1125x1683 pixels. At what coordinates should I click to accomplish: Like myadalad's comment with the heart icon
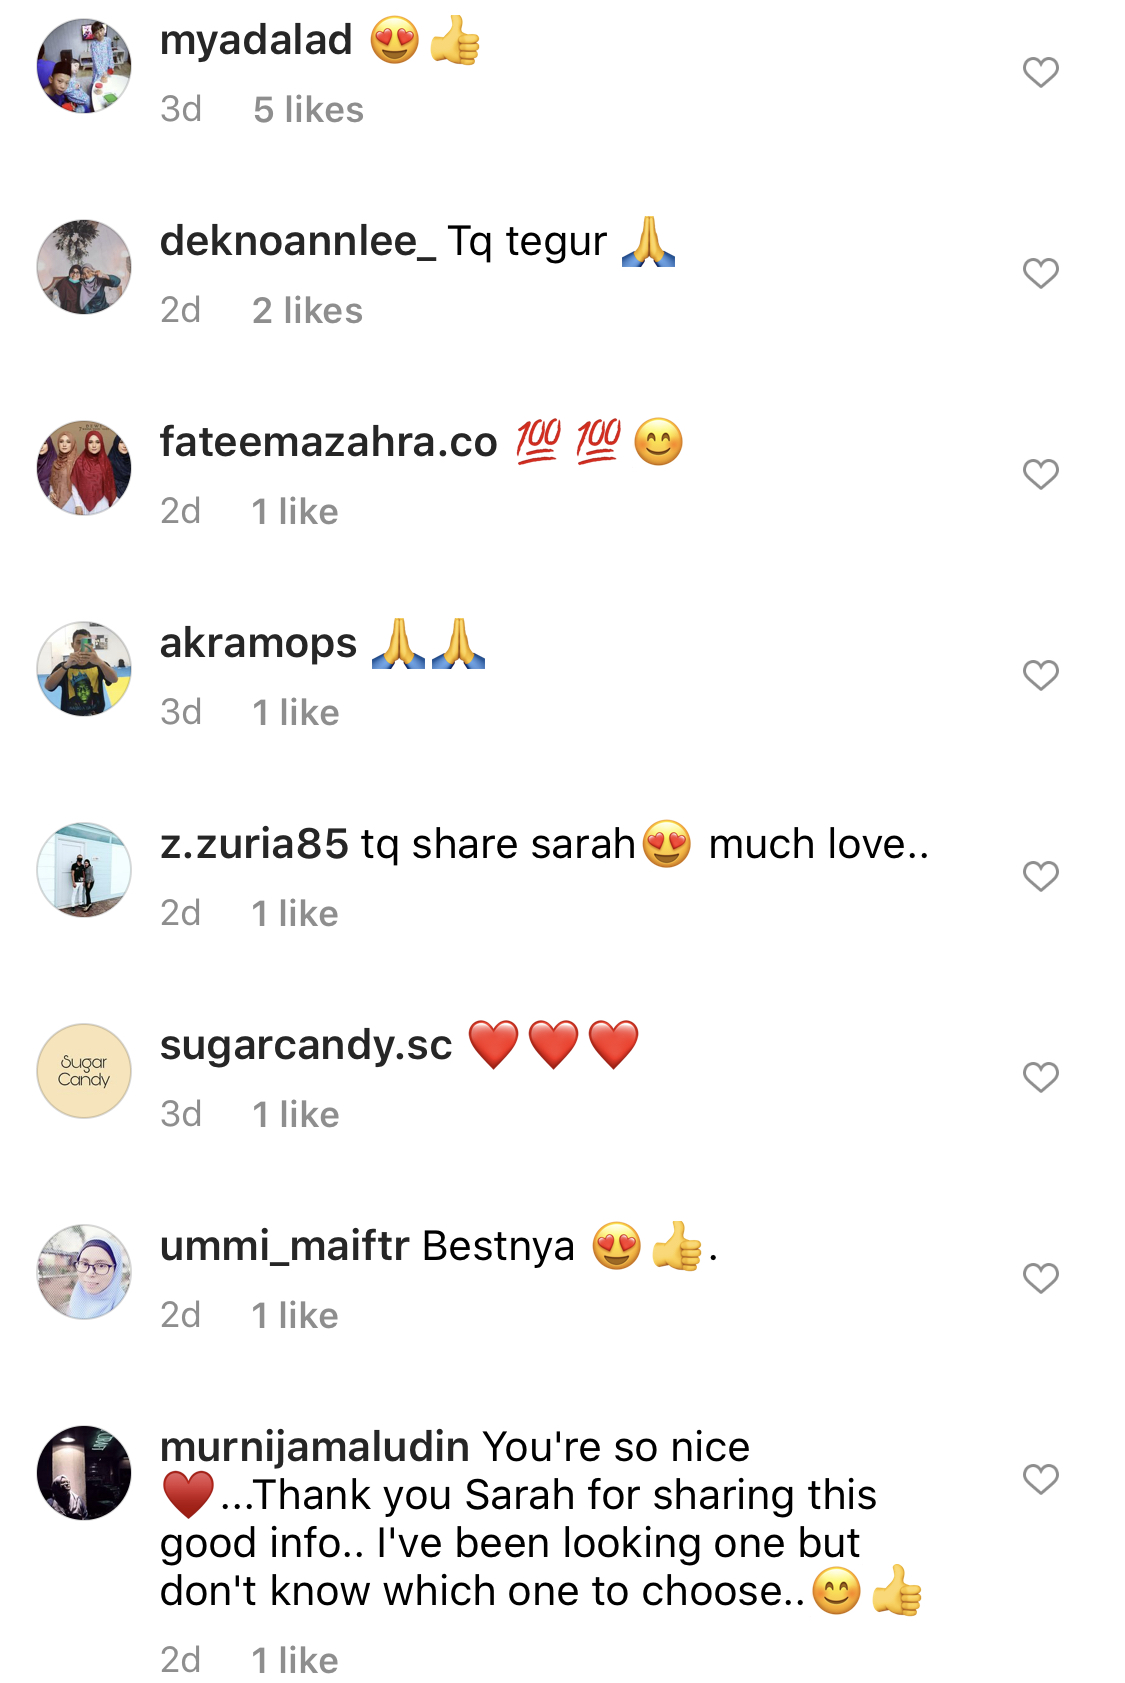pyautogui.click(x=1040, y=72)
